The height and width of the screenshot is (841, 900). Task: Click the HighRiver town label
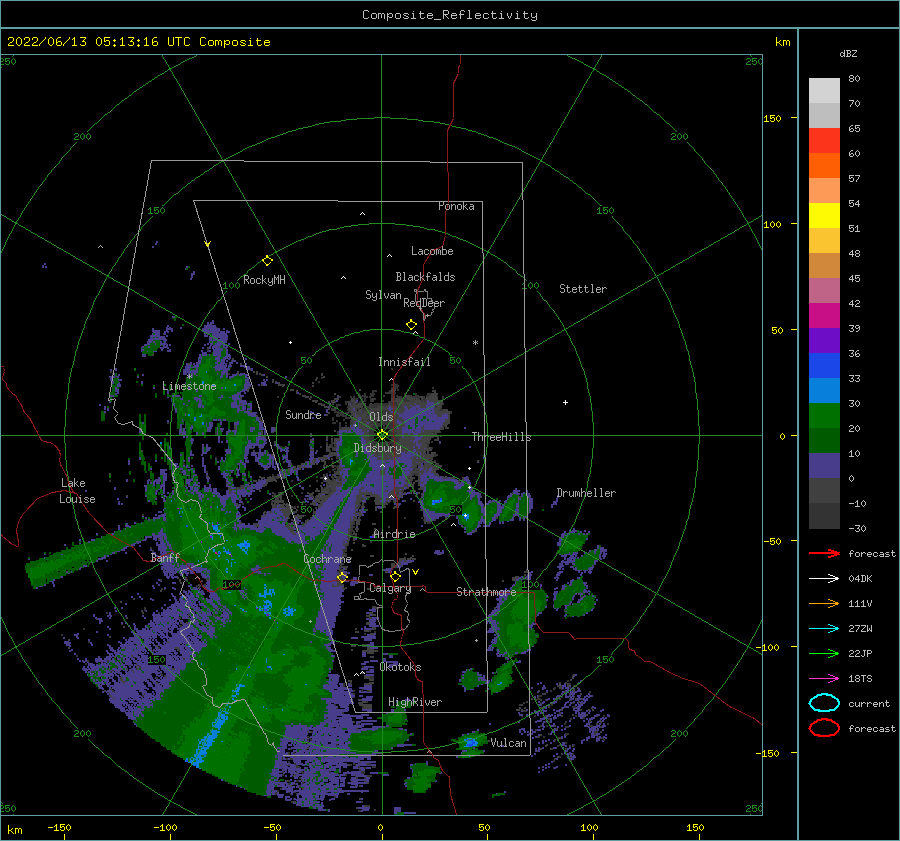pyautogui.click(x=415, y=702)
